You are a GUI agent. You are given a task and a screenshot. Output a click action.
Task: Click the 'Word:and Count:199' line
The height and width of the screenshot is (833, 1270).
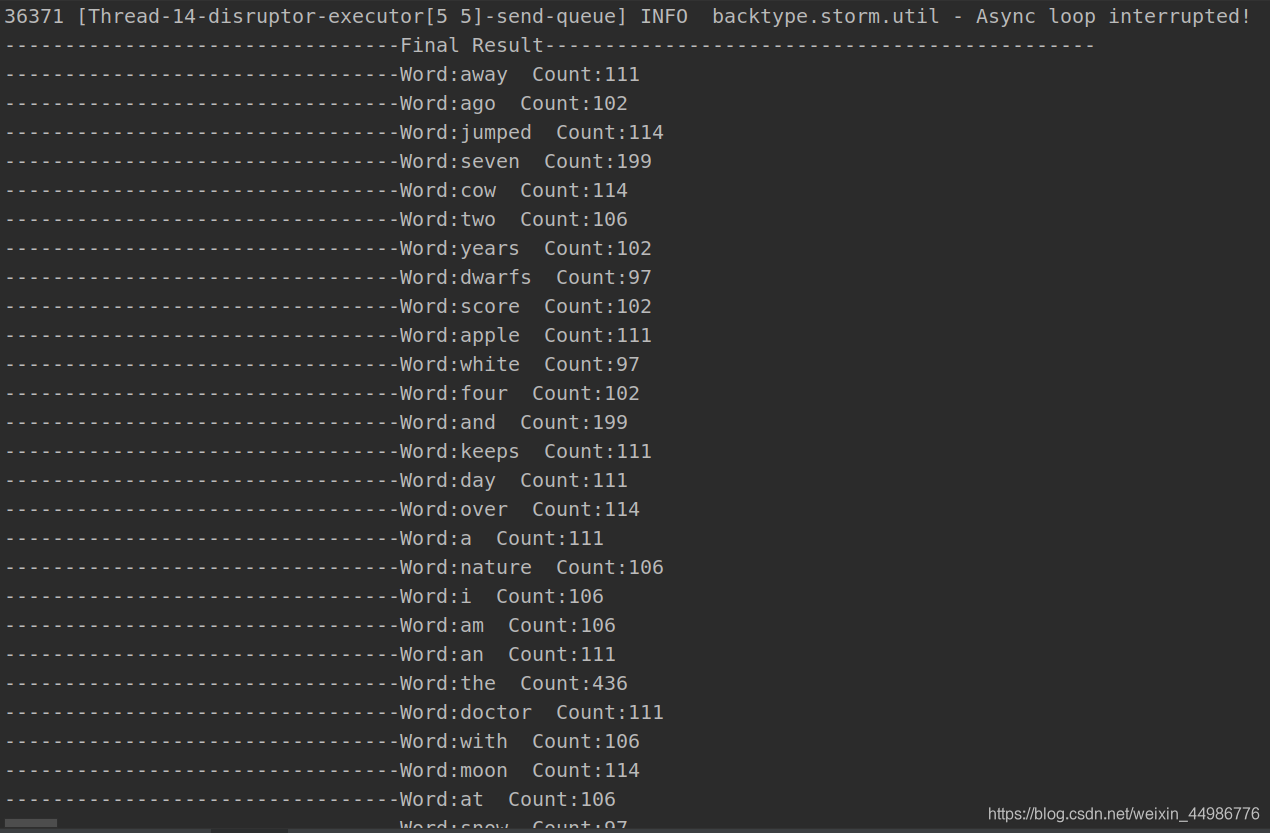click(315, 422)
